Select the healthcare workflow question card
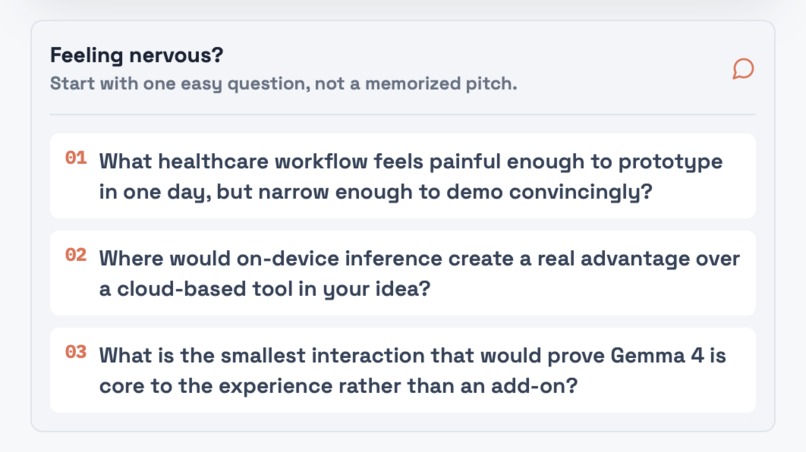 point(402,176)
